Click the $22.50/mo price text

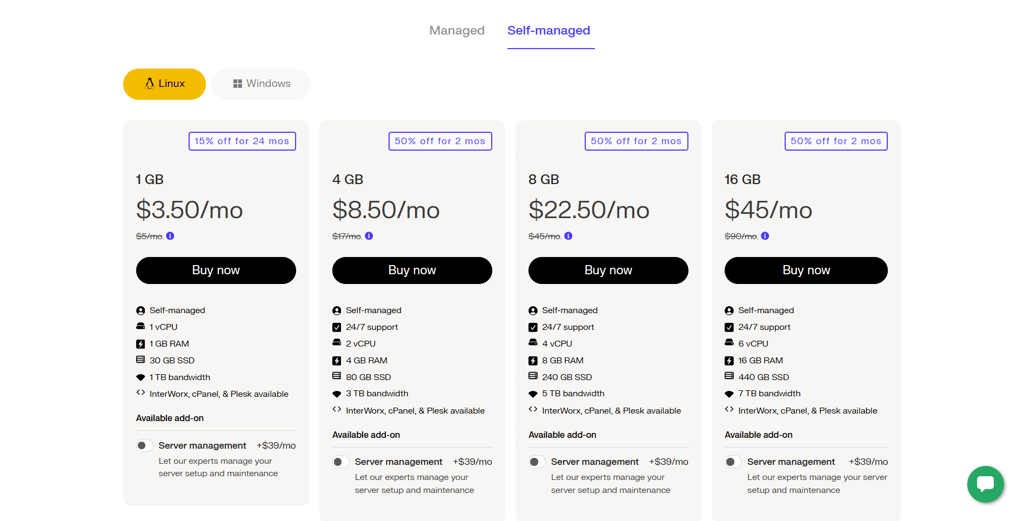[589, 210]
